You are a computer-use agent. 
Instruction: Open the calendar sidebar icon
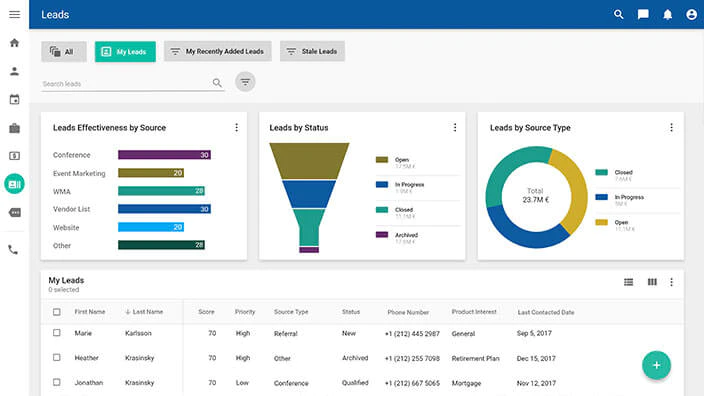click(14, 99)
